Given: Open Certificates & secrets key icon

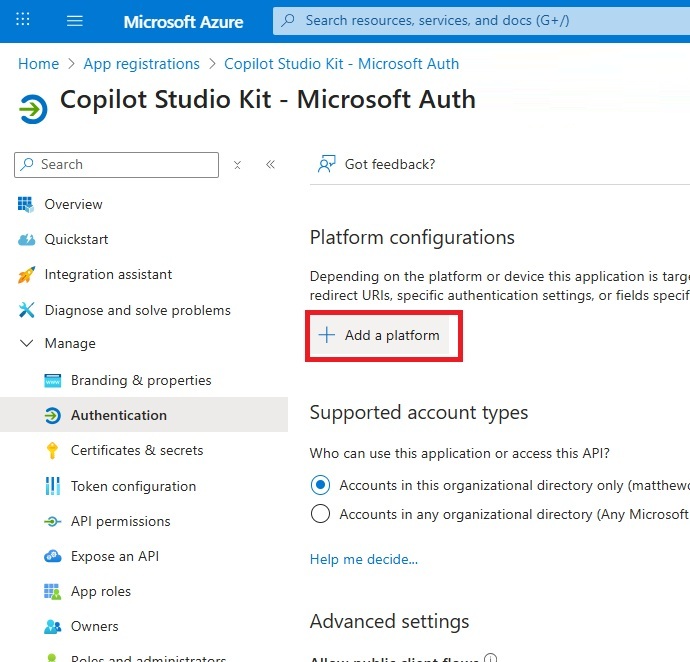Looking at the screenshot, I should [53, 451].
